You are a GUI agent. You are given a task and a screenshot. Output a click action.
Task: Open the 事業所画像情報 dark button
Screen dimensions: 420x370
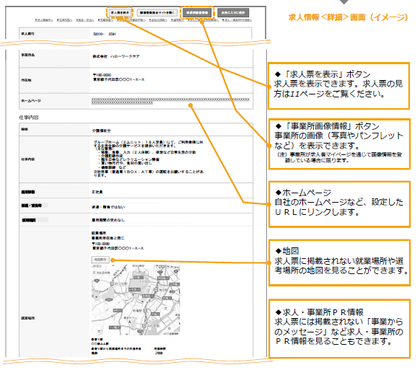click(197, 13)
